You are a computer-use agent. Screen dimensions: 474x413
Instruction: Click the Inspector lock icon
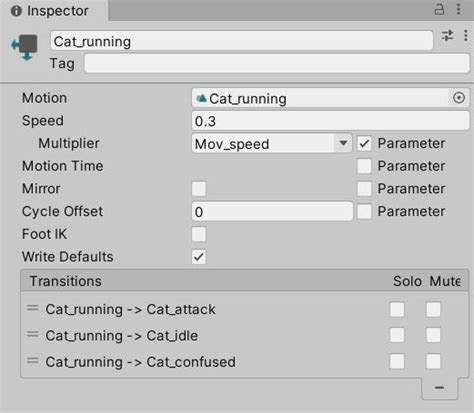coord(439,9)
